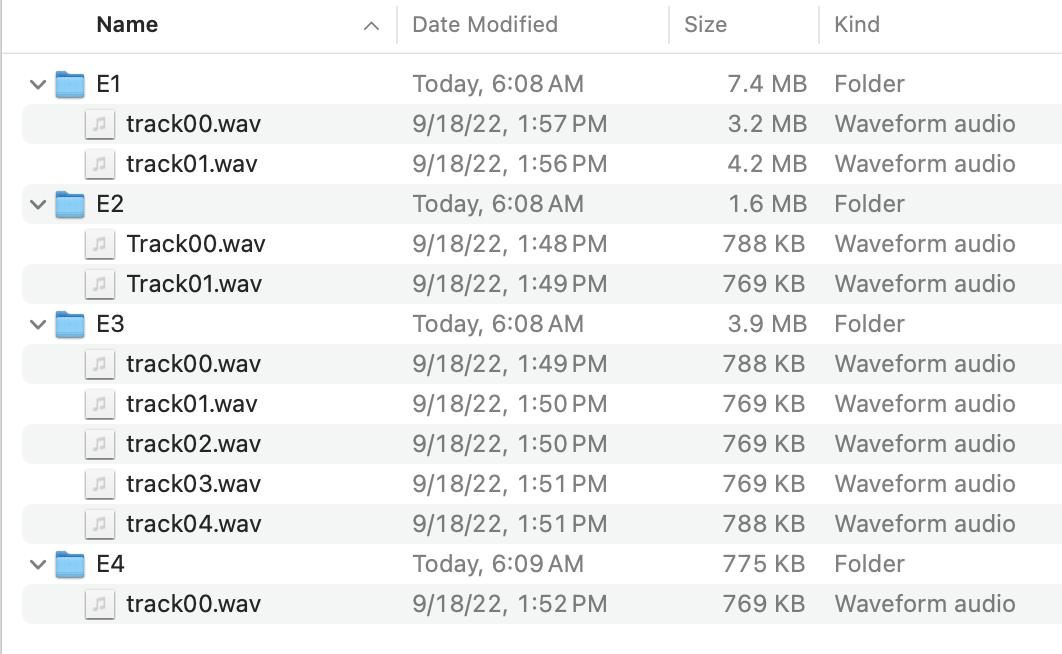Click audio file icon for track03.wav
The width and height of the screenshot is (1062, 654).
click(99, 484)
